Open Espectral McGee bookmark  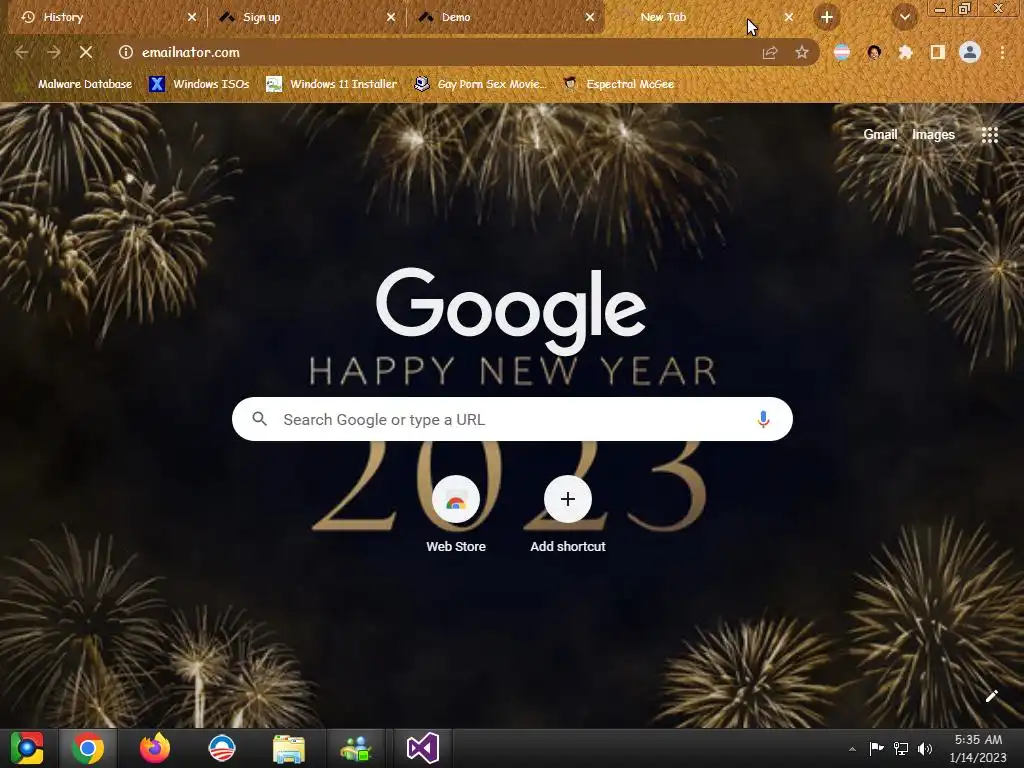click(618, 84)
